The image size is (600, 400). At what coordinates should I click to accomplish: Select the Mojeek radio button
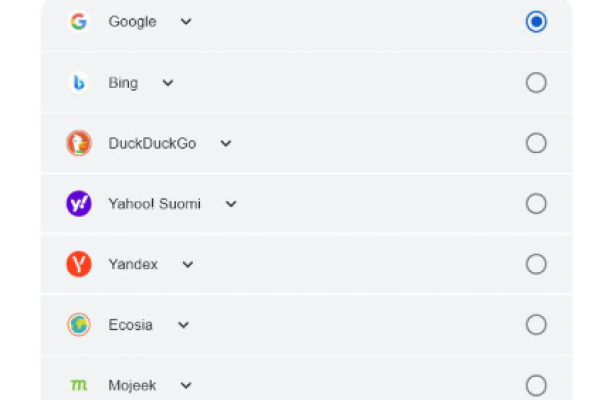(x=536, y=385)
